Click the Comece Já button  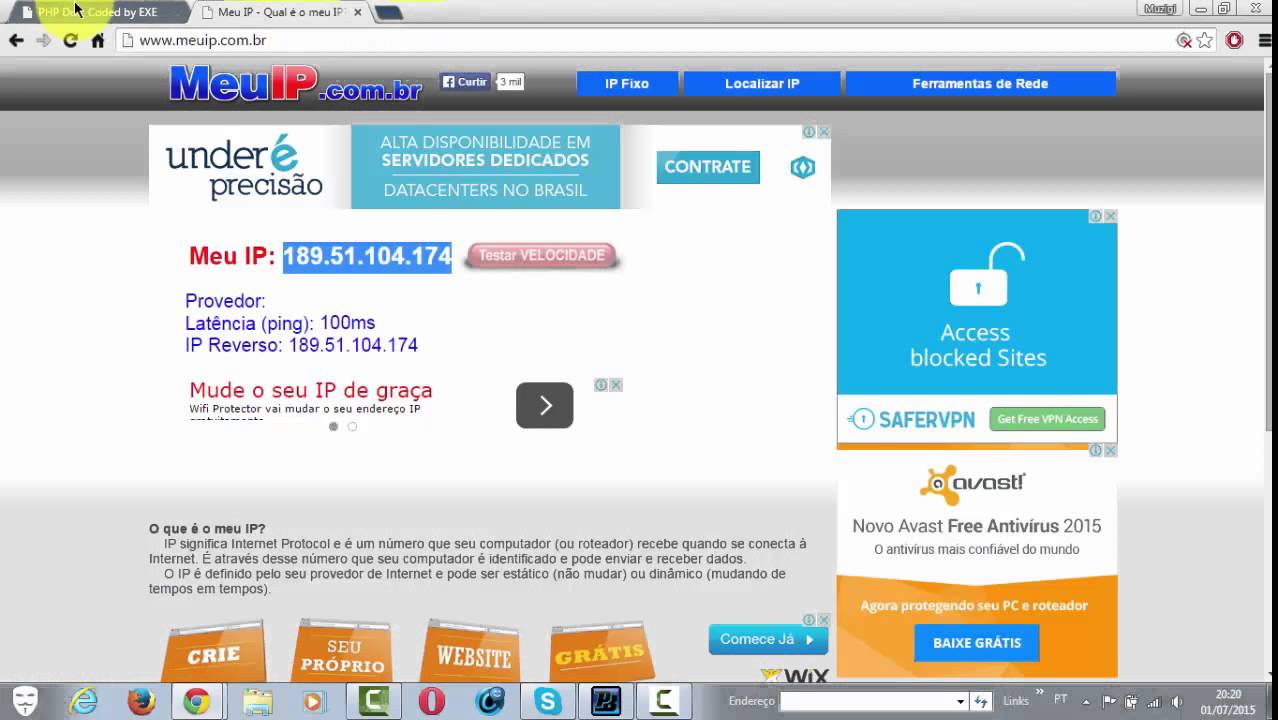pos(768,639)
